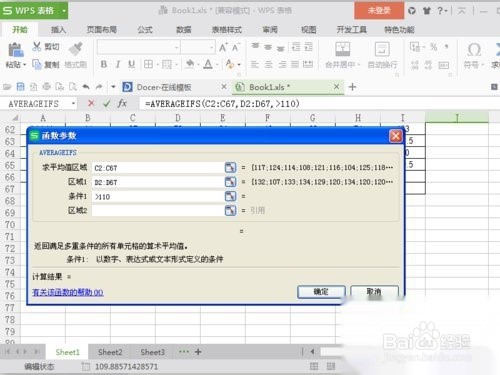Click the fx insert function icon
Screen dimensions: 500x375
(122, 104)
